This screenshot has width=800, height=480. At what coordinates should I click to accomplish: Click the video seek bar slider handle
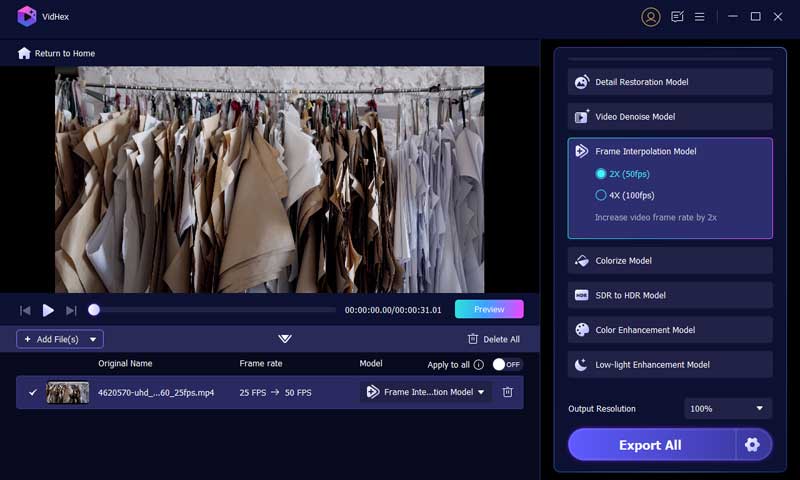pyautogui.click(x=94, y=310)
